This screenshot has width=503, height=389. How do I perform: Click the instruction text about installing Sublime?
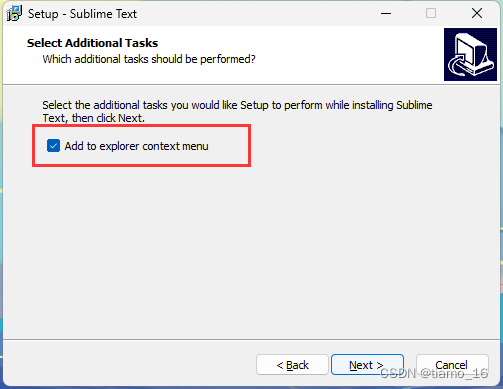click(x=237, y=111)
